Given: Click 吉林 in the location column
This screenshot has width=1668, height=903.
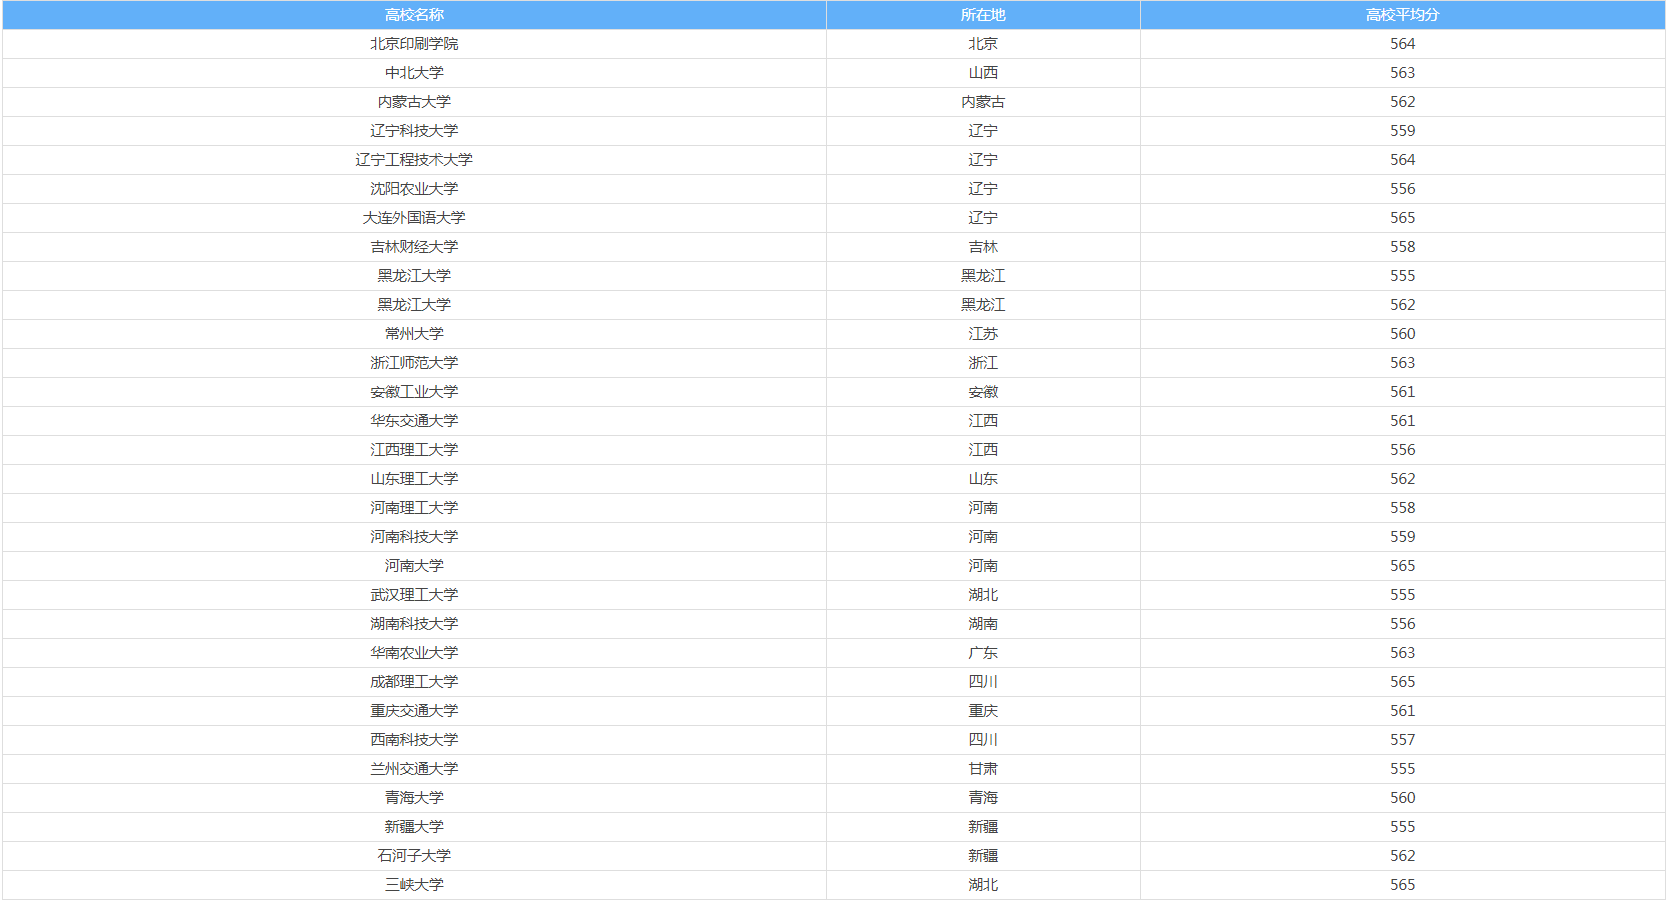Looking at the screenshot, I should click(983, 247).
